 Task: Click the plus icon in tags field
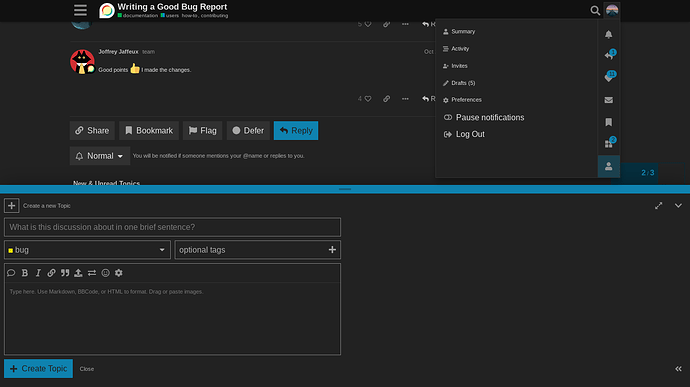click(332, 250)
